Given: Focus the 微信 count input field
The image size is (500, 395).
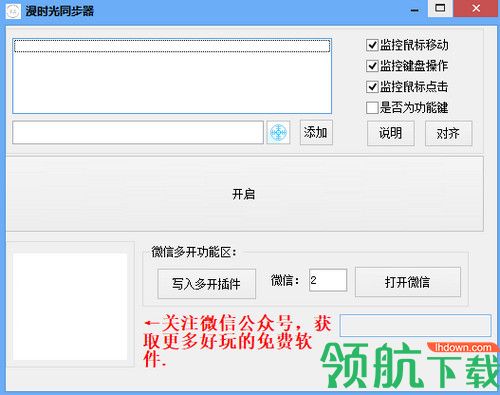Looking at the screenshot, I should point(328,280).
